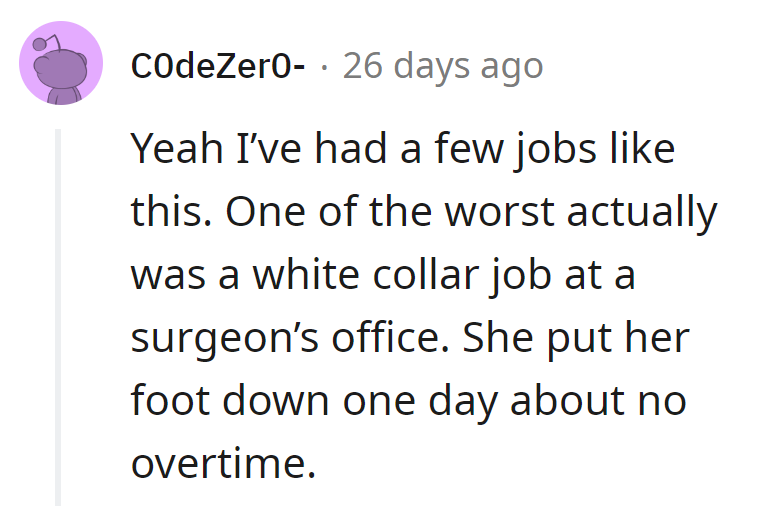Click the word "surgeon's" in the comment

(211, 339)
